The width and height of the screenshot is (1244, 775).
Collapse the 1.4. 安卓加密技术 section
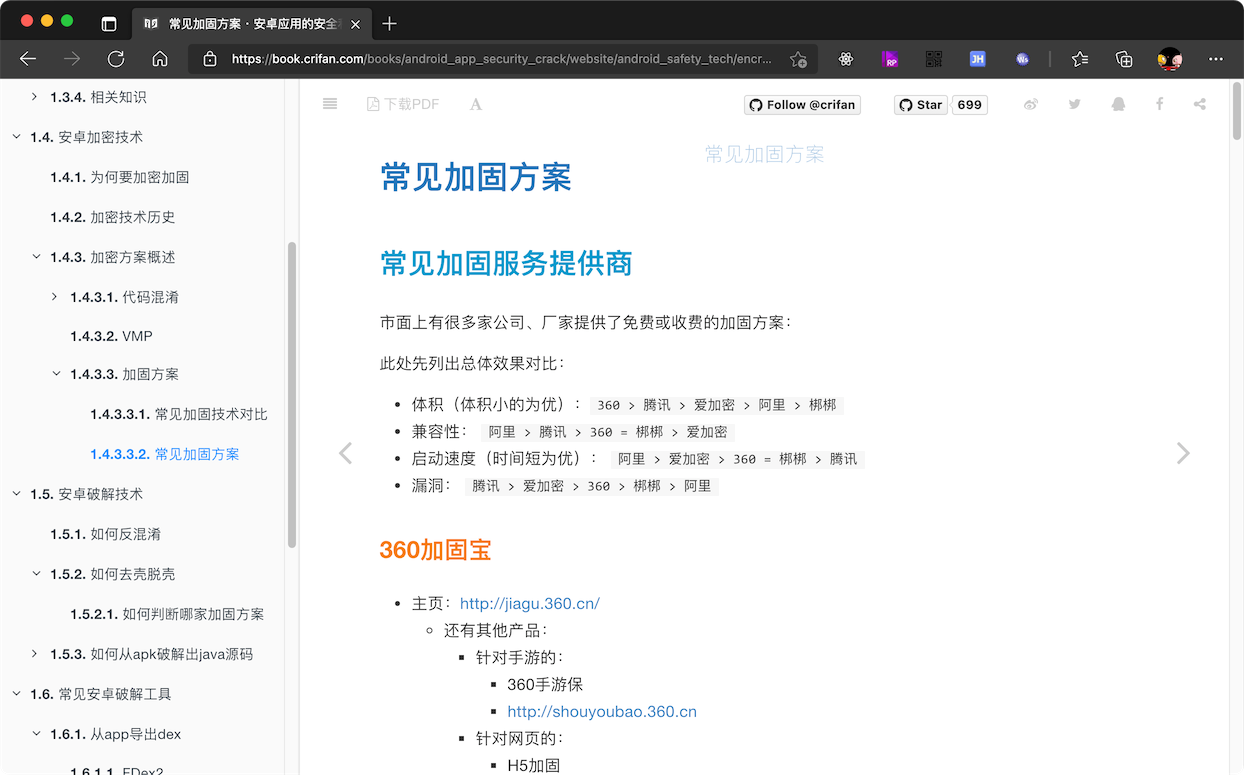pyautogui.click(x=16, y=137)
